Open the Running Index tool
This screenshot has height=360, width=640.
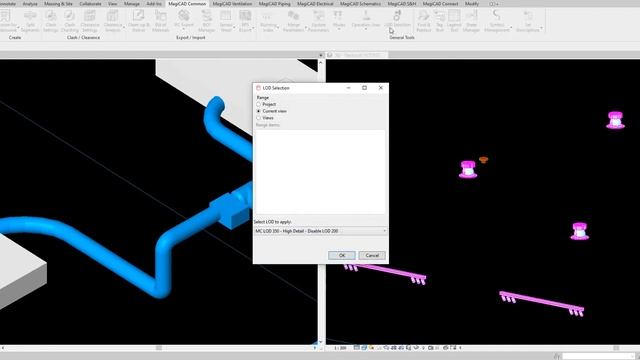coord(268,21)
